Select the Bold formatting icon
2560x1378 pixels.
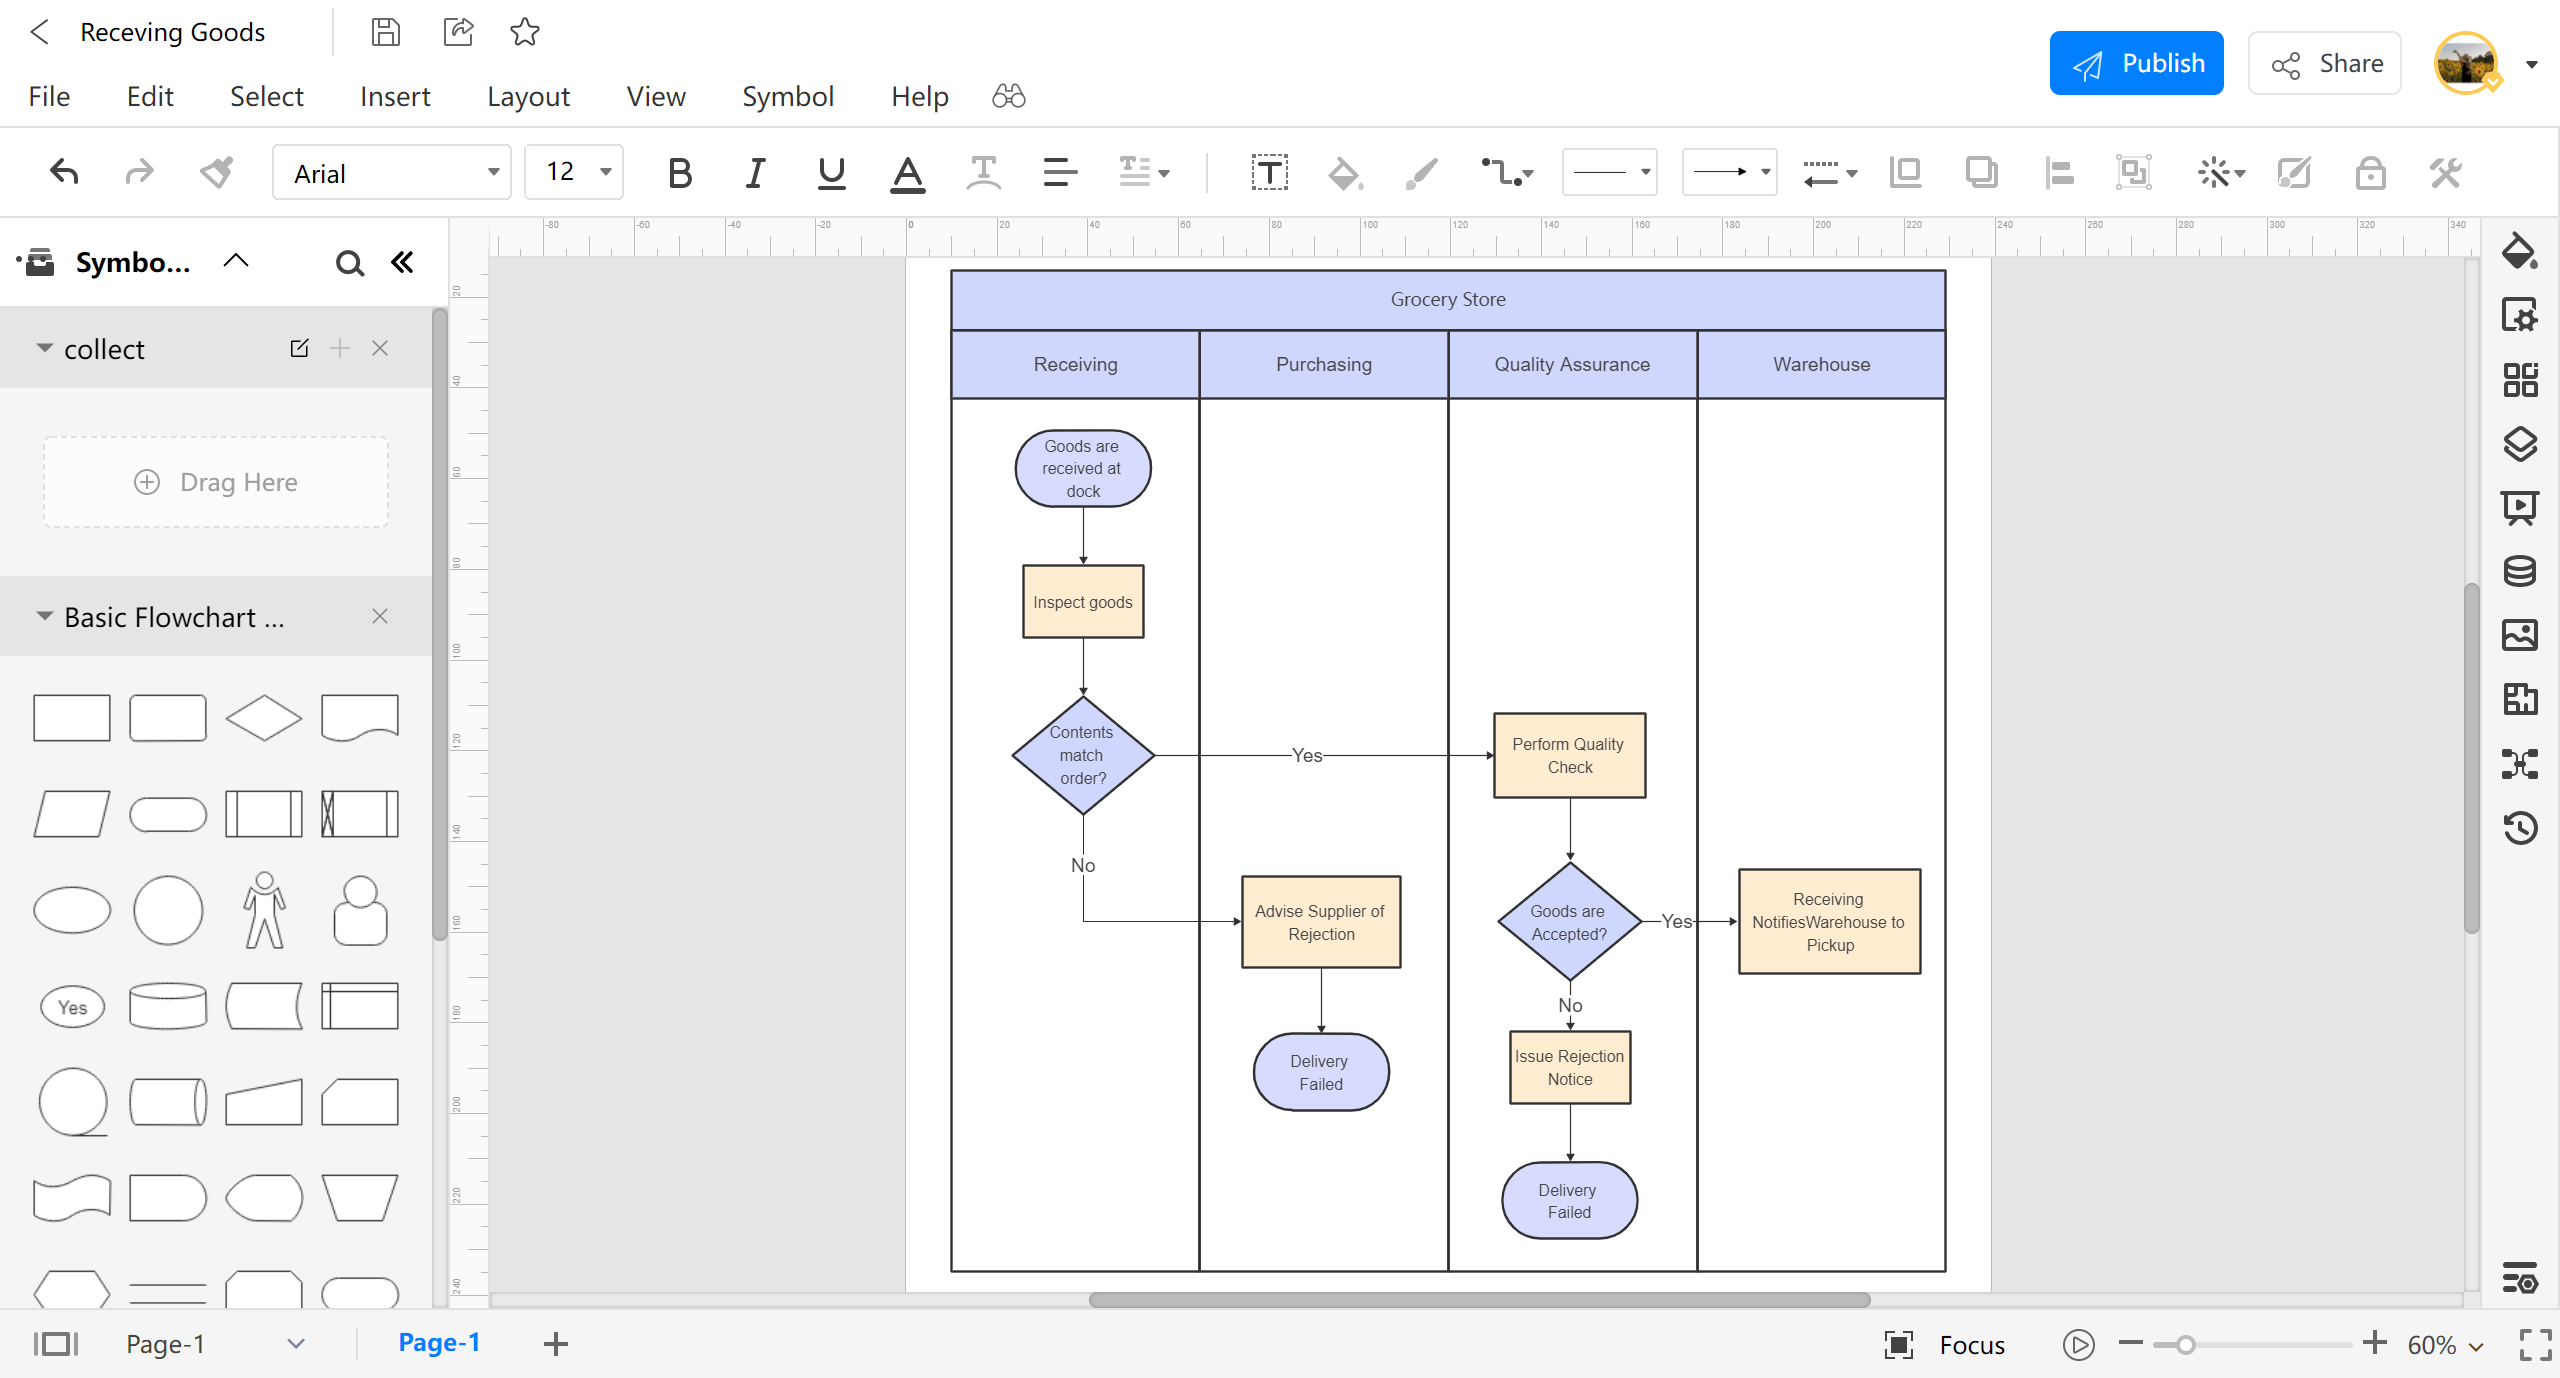[679, 173]
